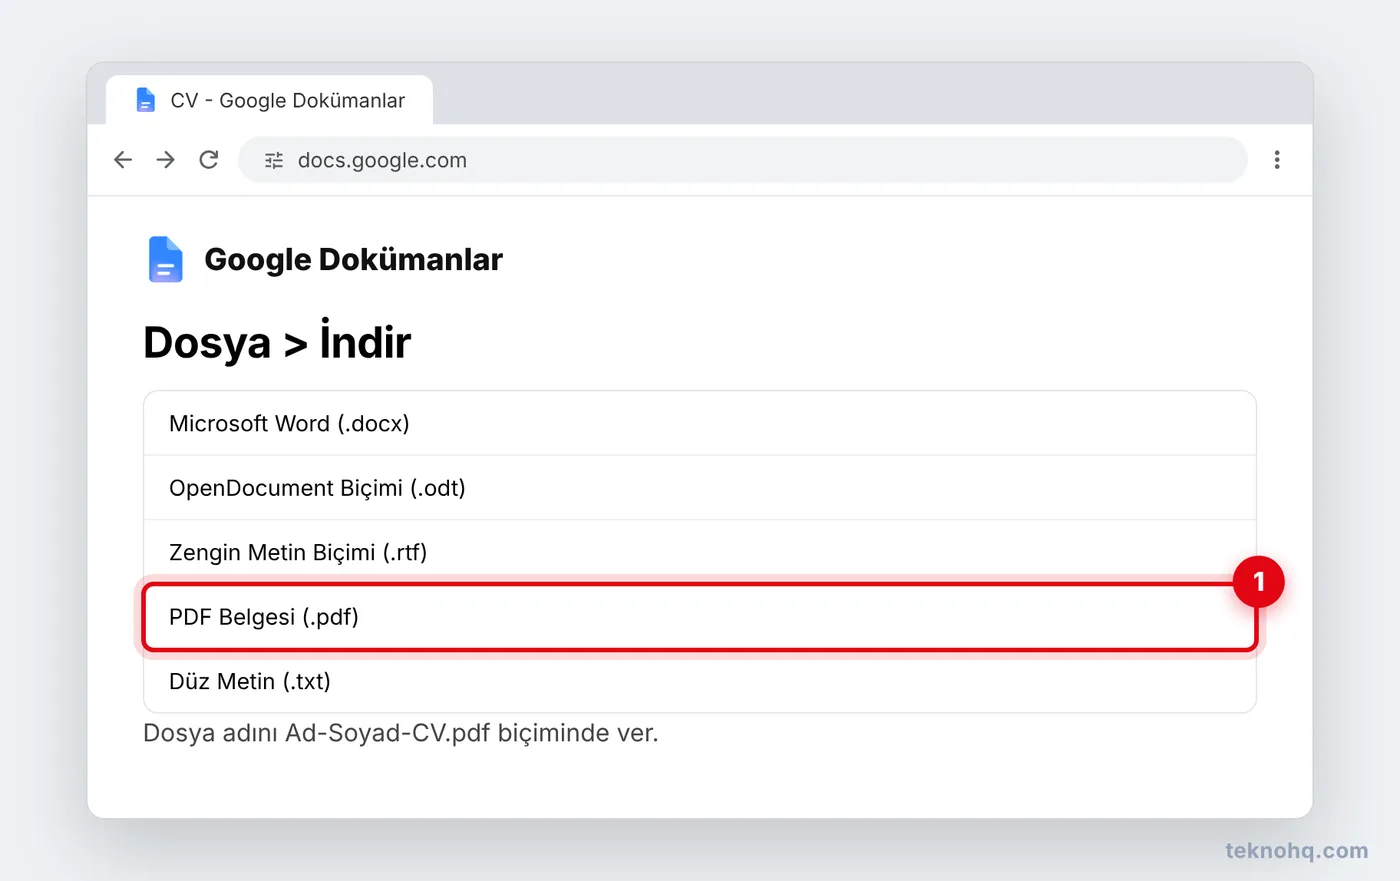The width and height of the screenshot is (1400, 881).
Task: Select Düz Metin (.txt) option
Action: coord(700,681)
